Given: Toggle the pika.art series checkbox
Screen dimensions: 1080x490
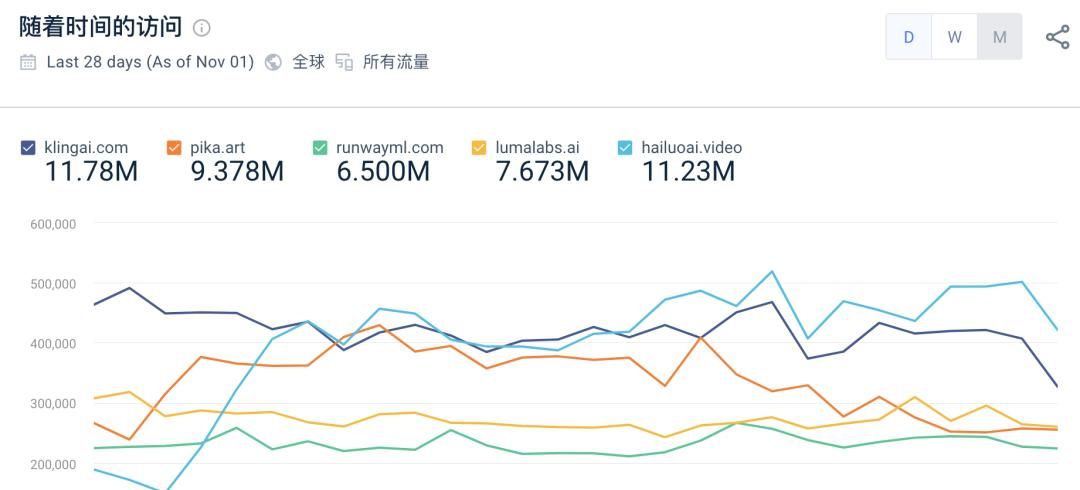Looking at the screenshot, I should [x=174, y=148].
